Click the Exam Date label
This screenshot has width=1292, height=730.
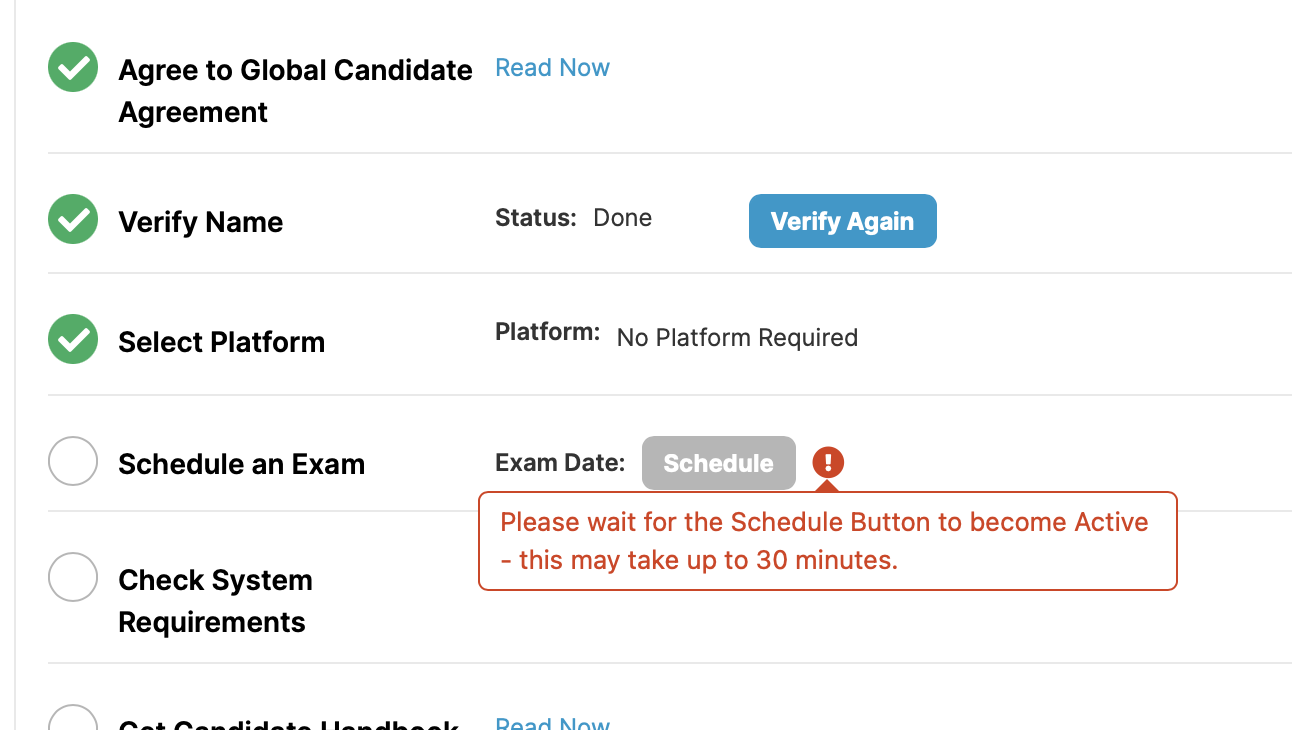(560, 463)
